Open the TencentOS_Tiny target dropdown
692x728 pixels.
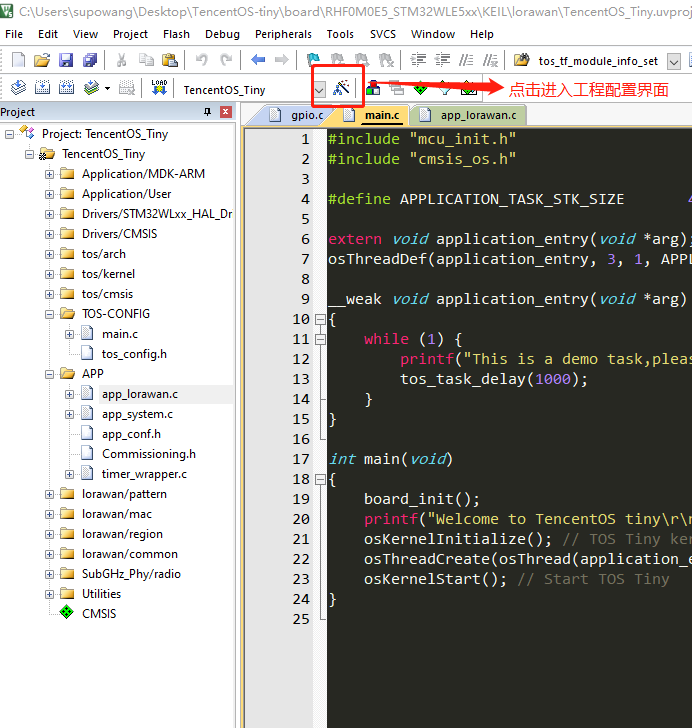tap(320, 89)
